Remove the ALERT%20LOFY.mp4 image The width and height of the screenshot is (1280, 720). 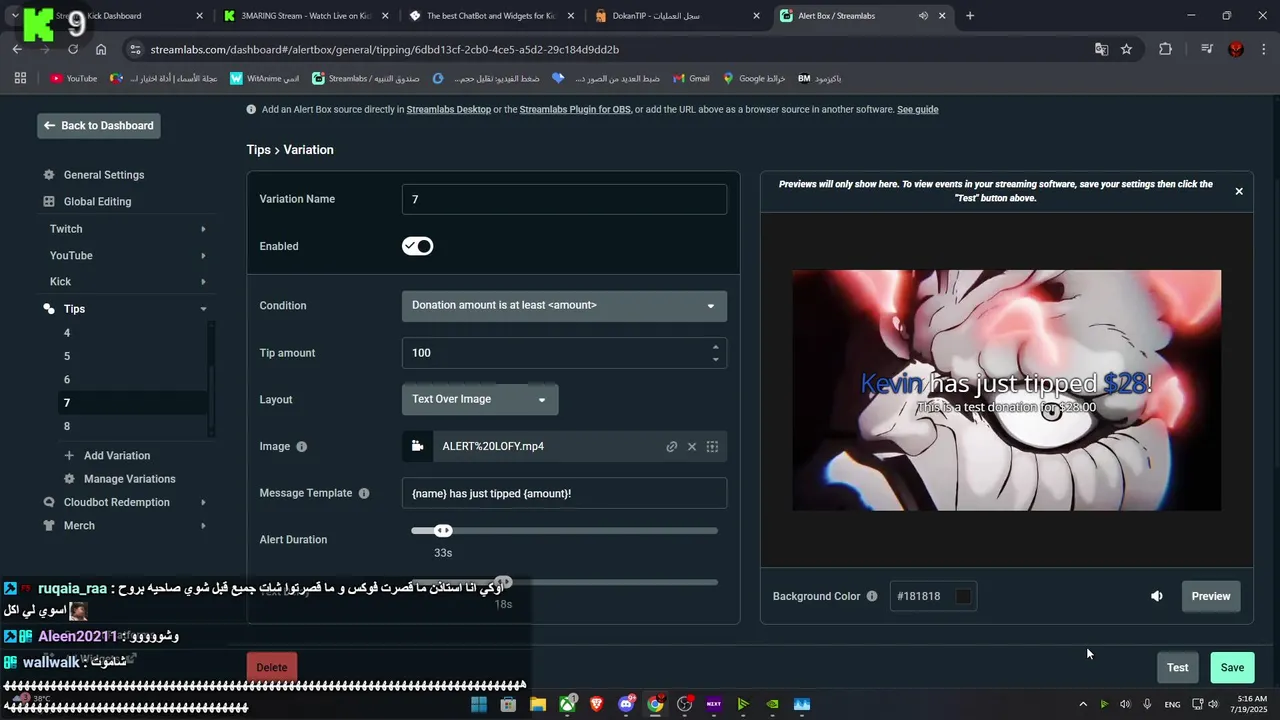coord(692,447)
